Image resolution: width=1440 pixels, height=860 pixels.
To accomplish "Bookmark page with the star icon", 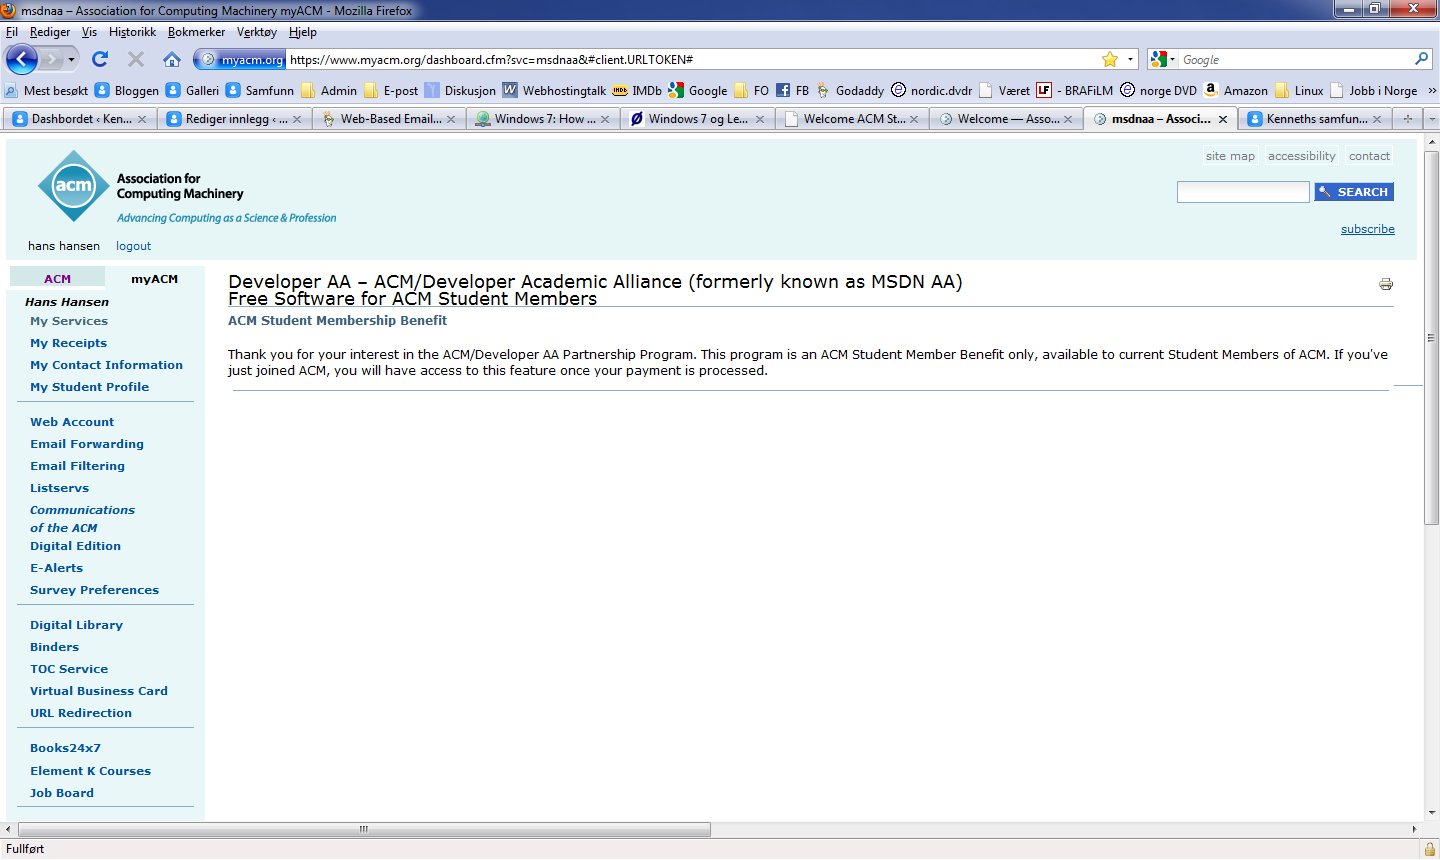I will coord(1110,59).
